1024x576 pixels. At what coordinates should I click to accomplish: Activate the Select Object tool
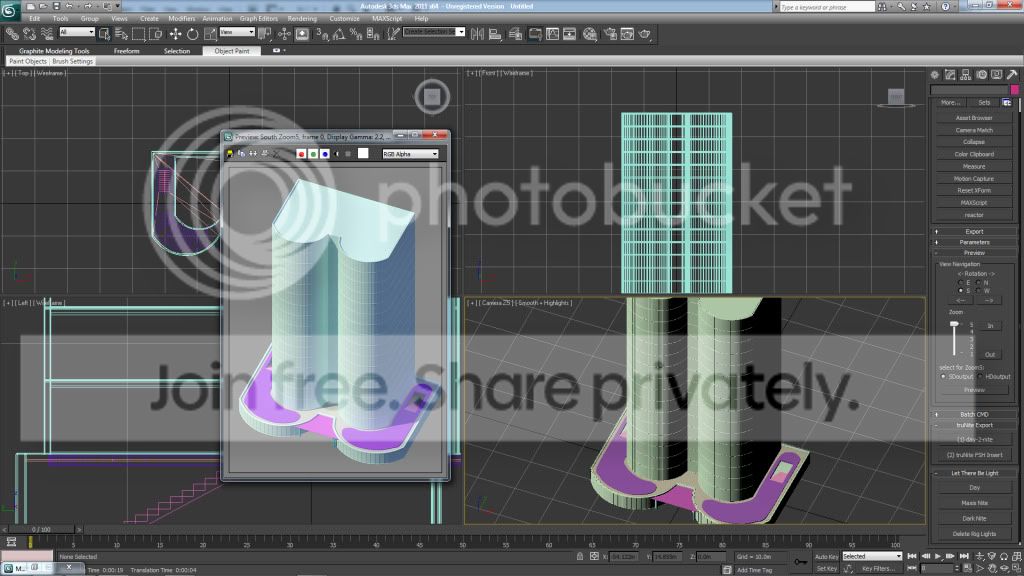coord(104,34)
